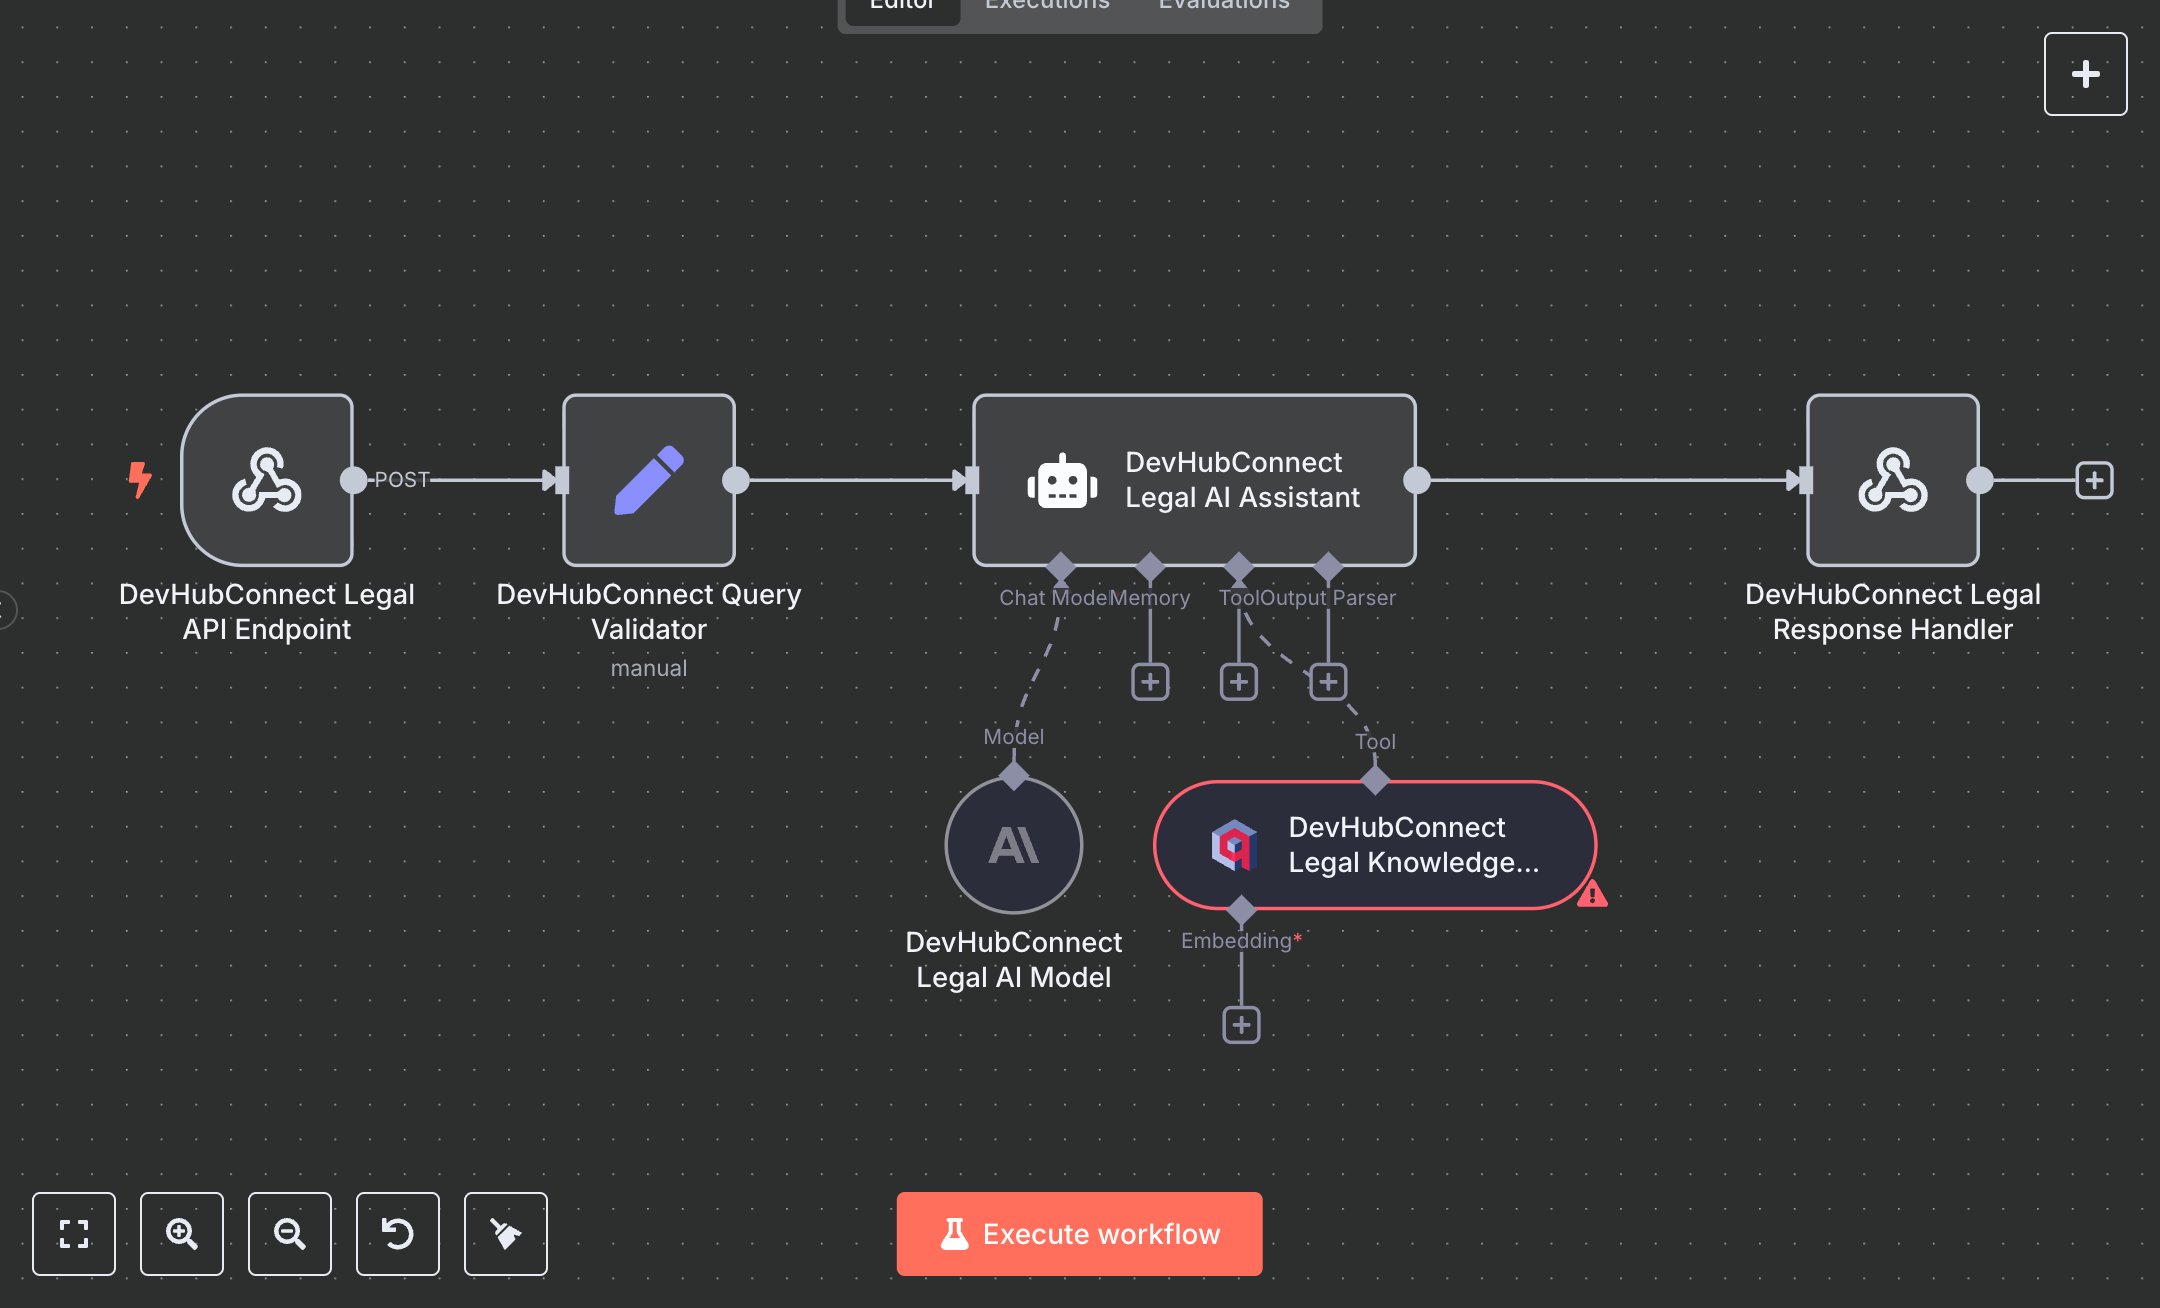Add an Embedding node below the Knowledge node
The height and width of the screenshot is (1308, 2160).
pos(1240,1023)
